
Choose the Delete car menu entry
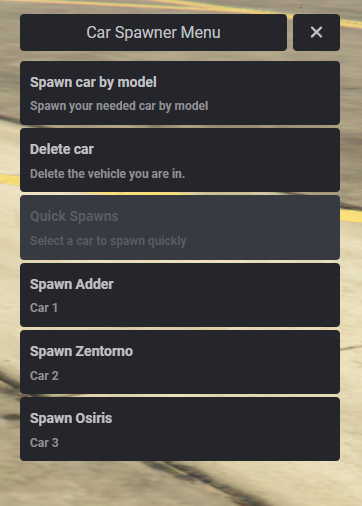180,160
